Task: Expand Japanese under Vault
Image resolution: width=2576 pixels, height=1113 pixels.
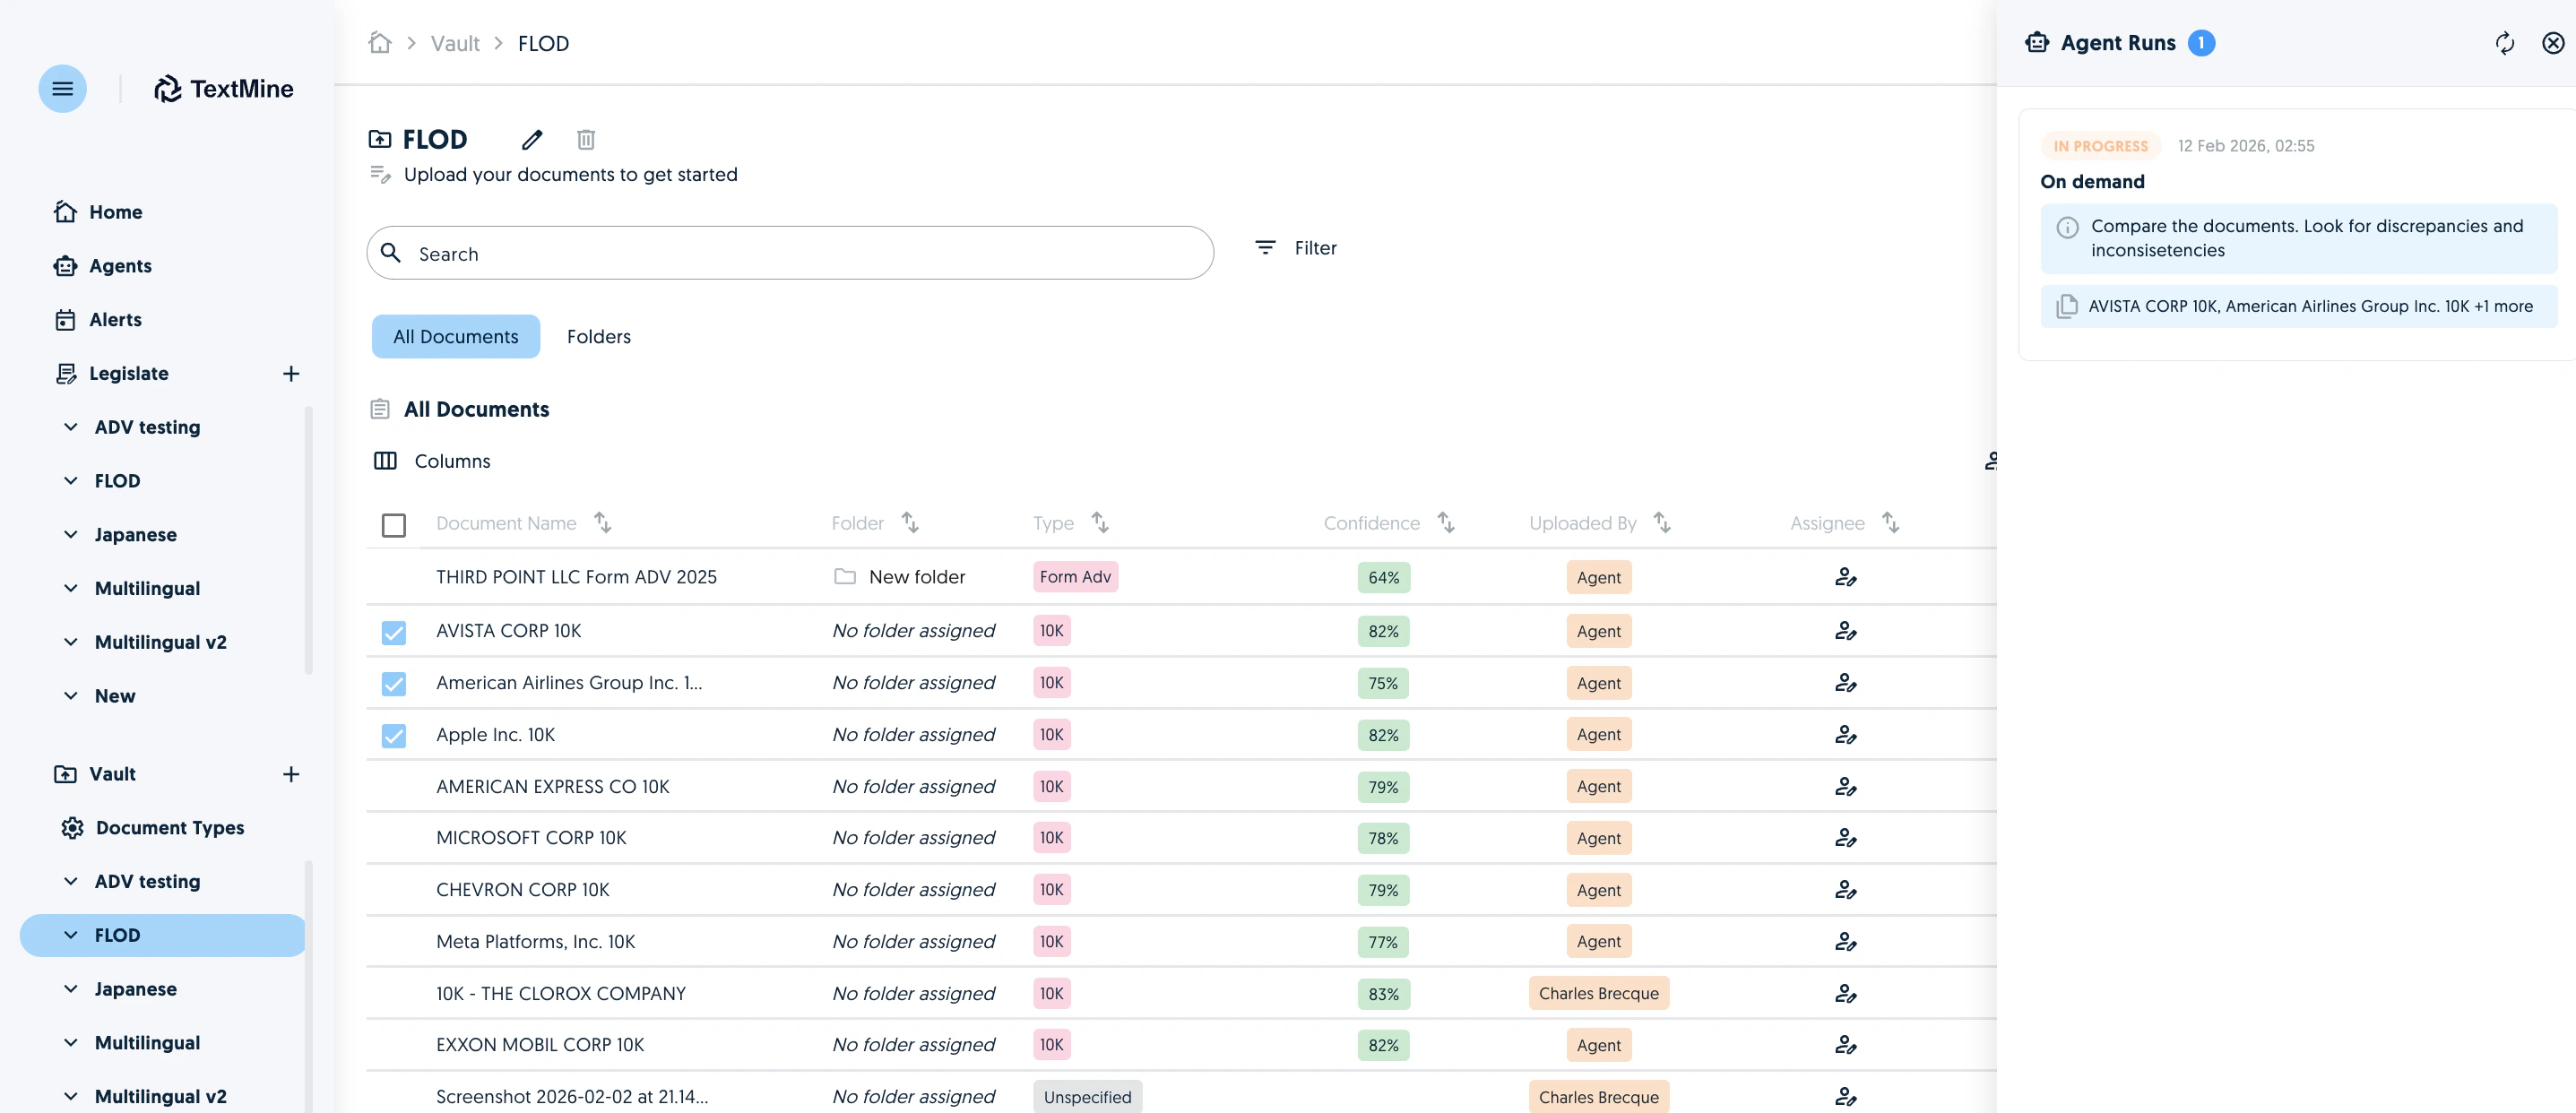Action: 71,989
